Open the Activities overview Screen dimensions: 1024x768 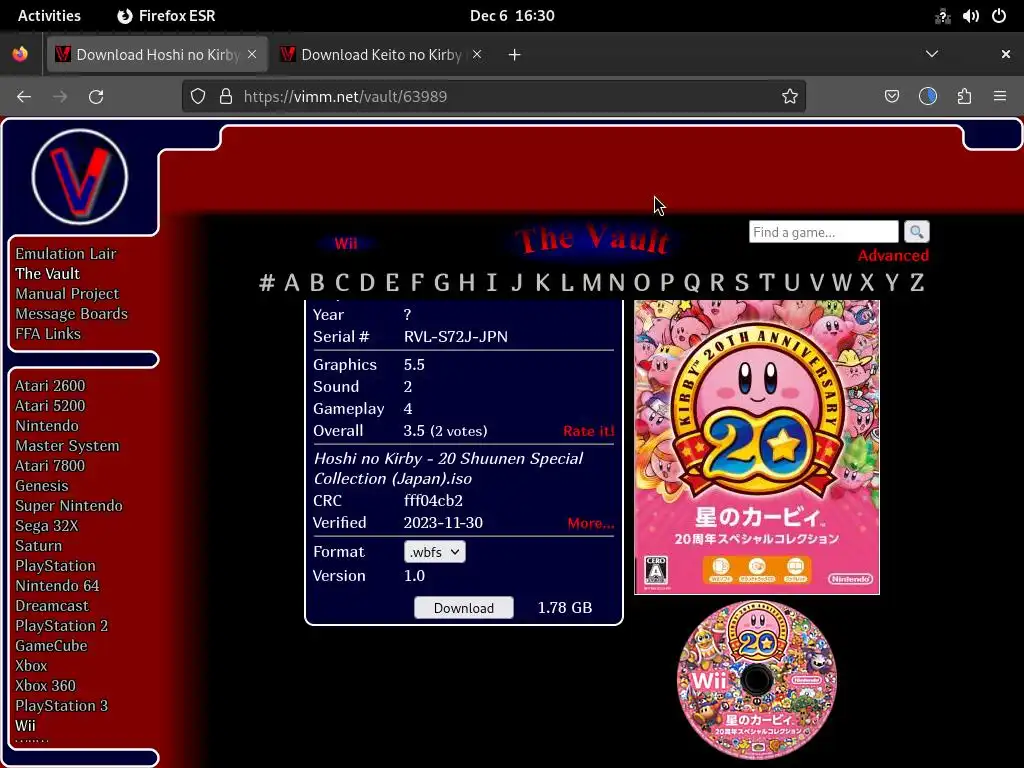pyautogui.click(x=49, y=16)
